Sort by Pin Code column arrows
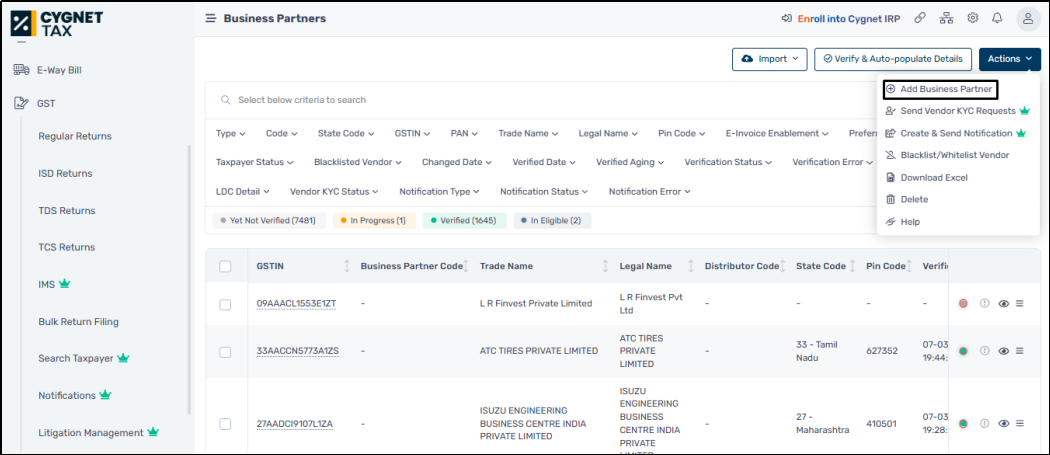Viewport: 1050px width, 455px height. click(x=911, y=266)
